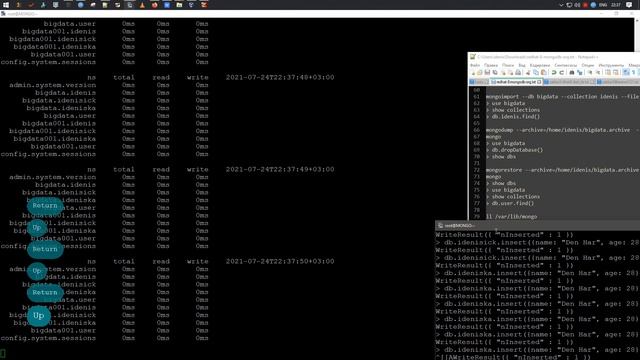This screenshot has width=640, height=360.
Task: Click Redo arrow in Notepad++ toolbar
Action: point(562,72)
